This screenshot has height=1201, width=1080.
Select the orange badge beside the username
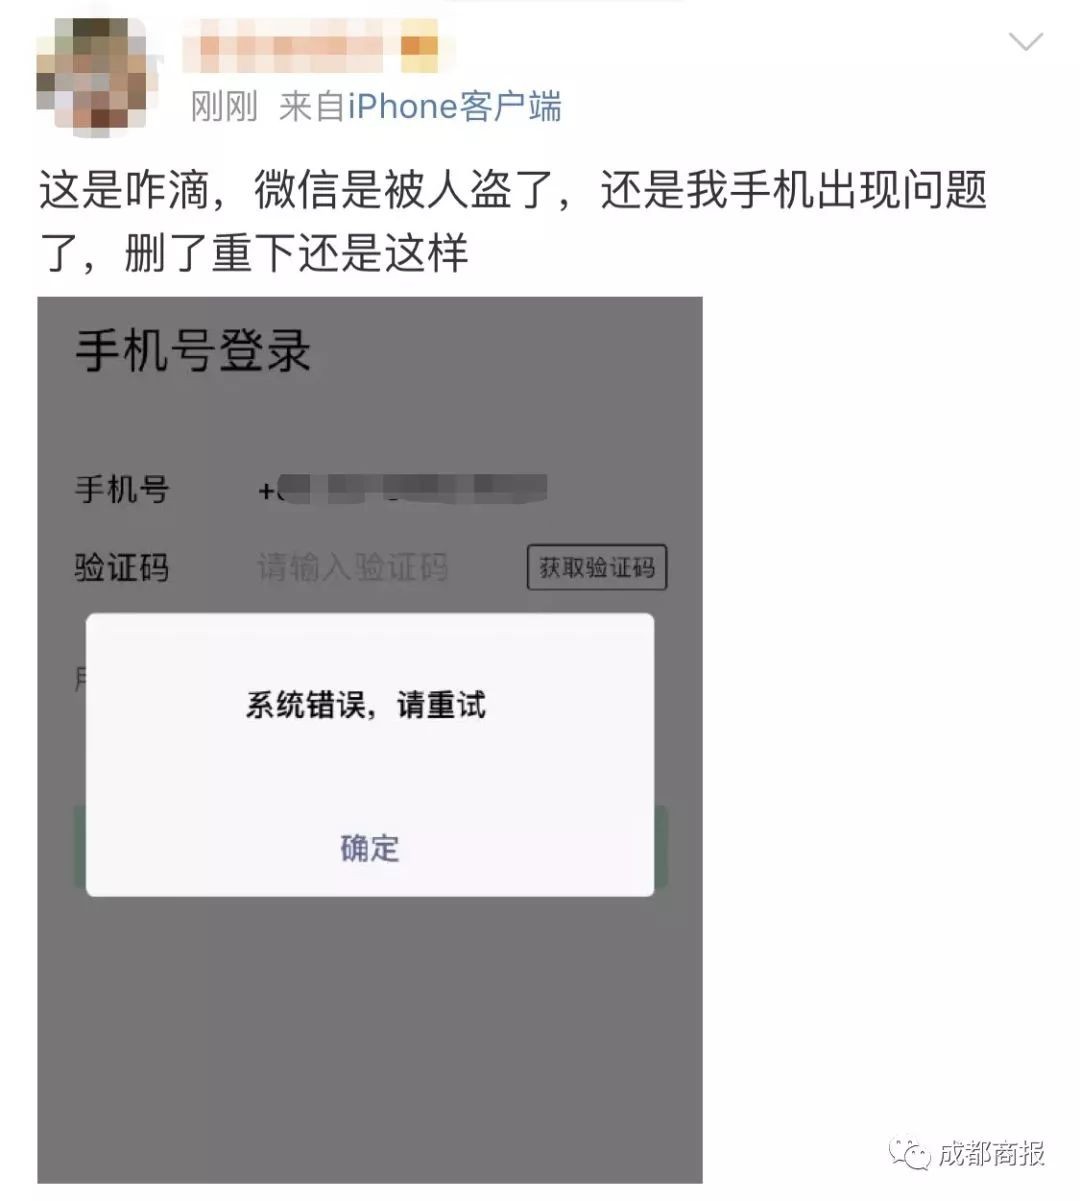tap(420, 47)
